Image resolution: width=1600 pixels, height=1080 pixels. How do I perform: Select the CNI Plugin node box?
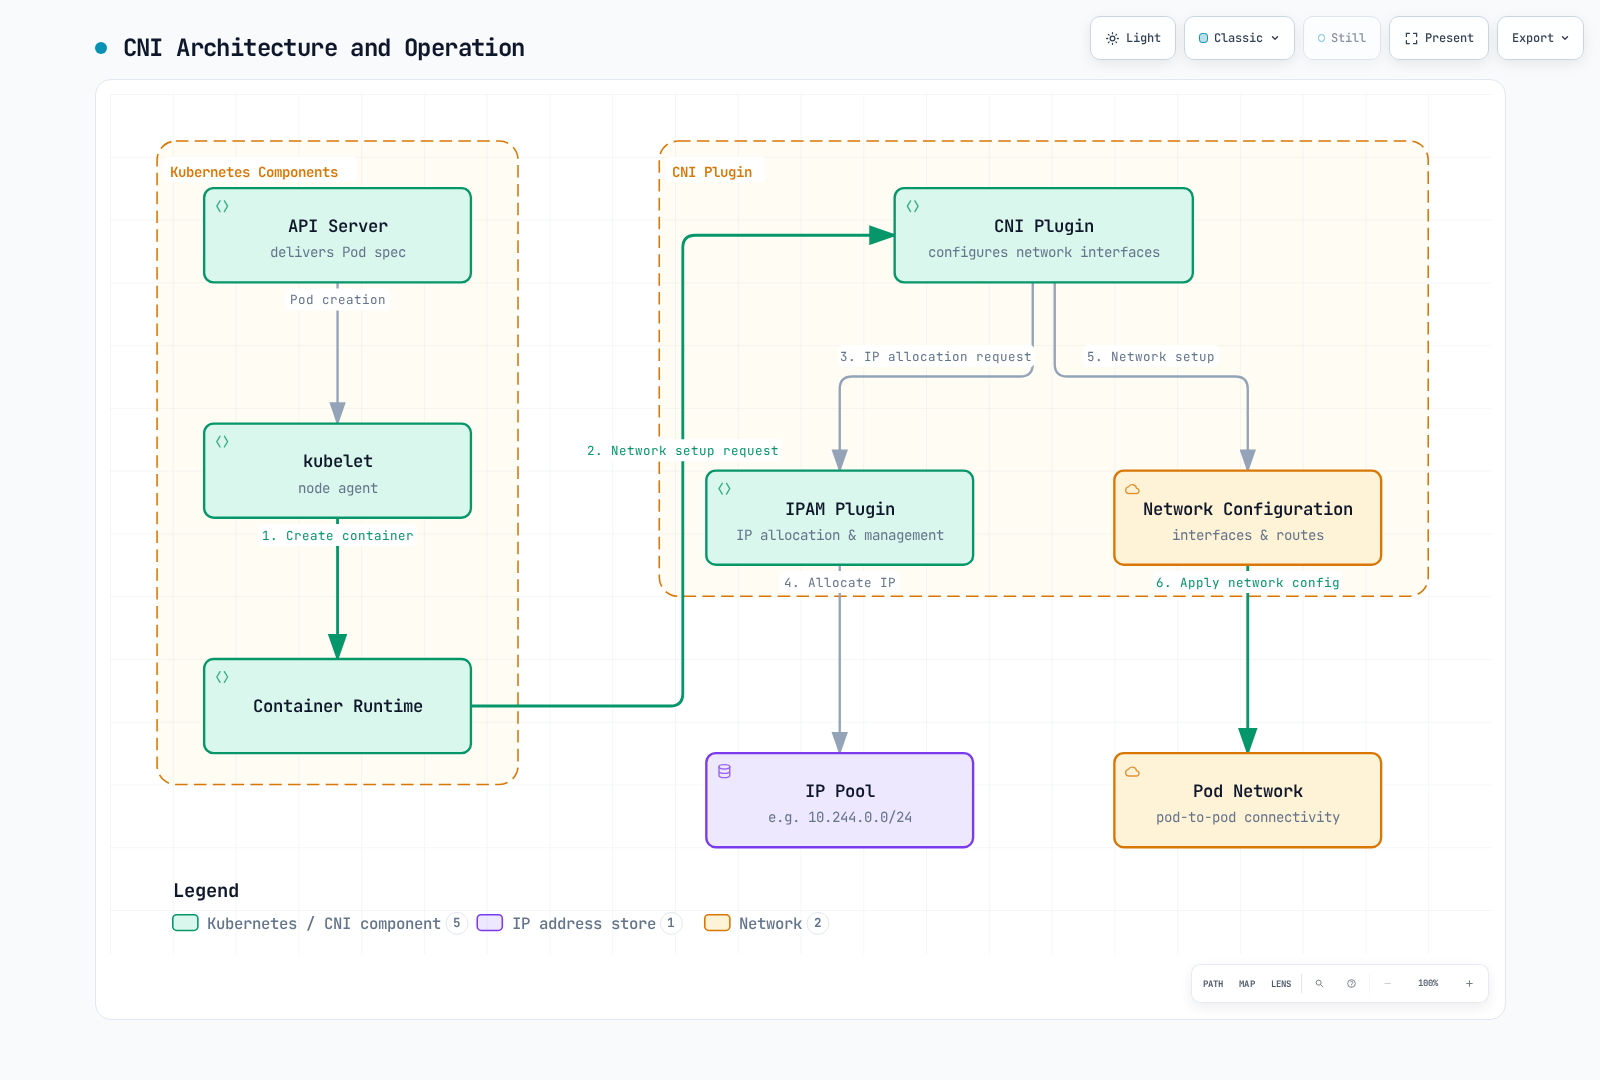pyautogui.click(x=1043, y=235)
